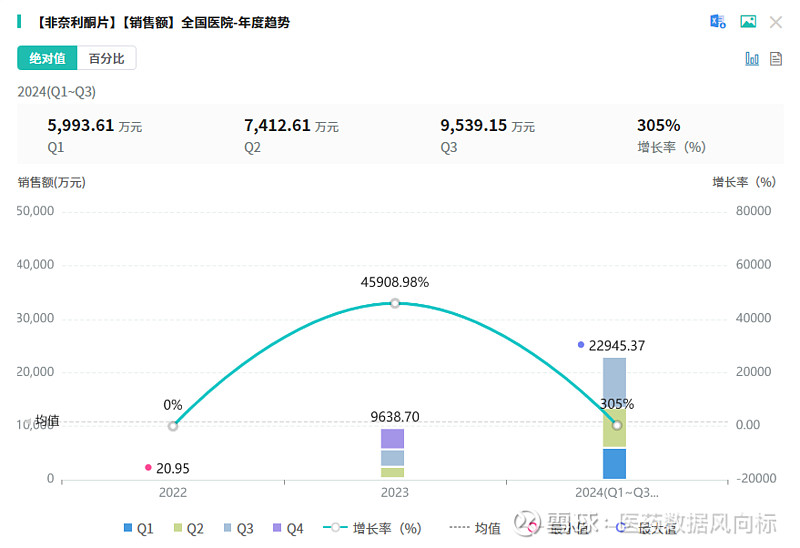Export chart data to Excel icon
800x548 pixels.
(x=718, y=21)
